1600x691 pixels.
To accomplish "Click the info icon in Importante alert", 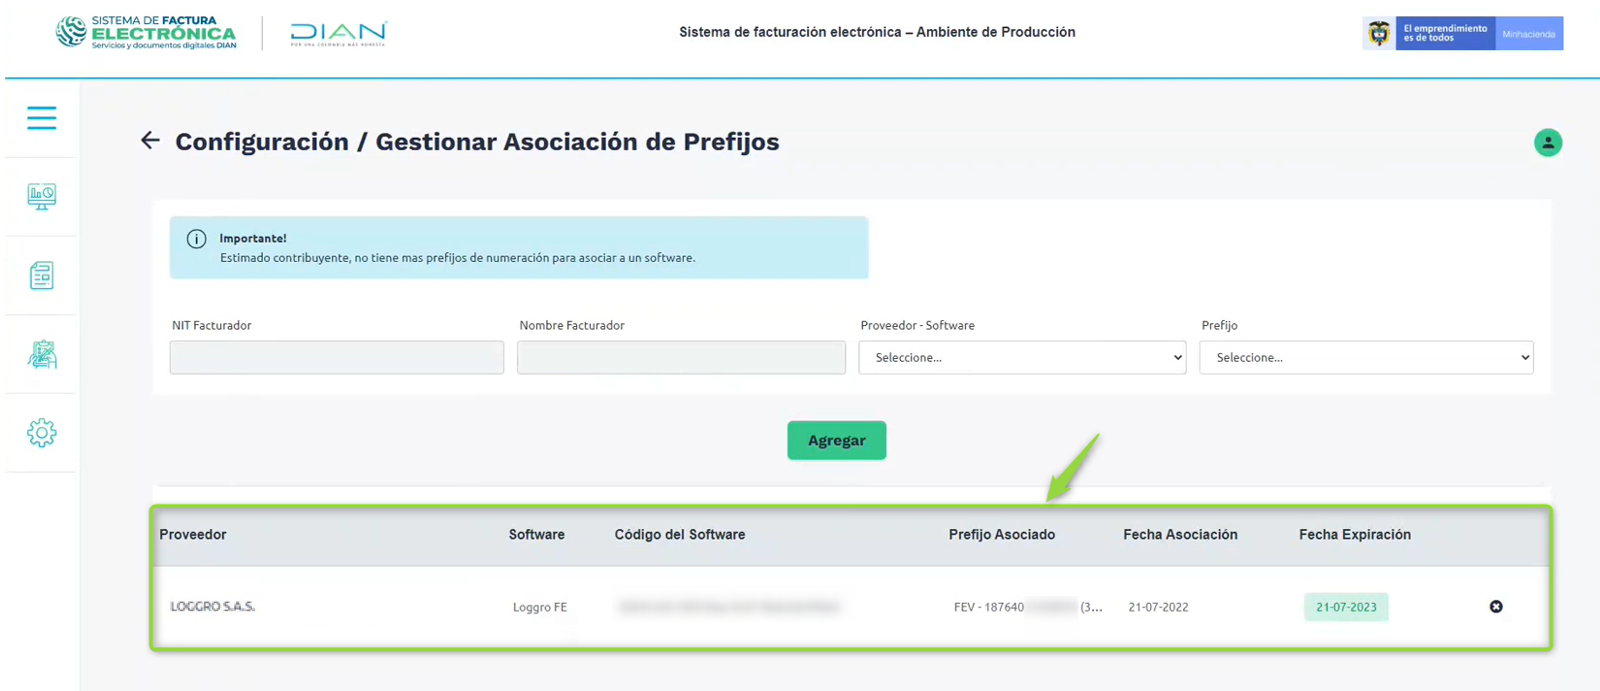I will click(197, 239).
